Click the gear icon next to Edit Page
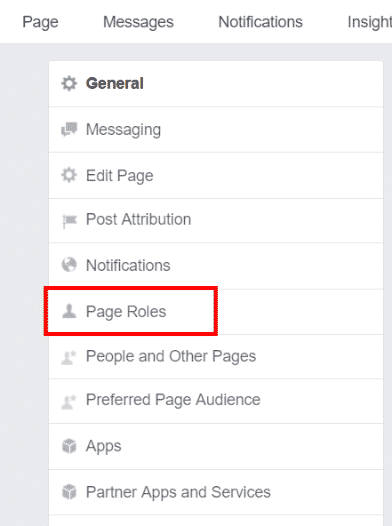 pyautogui.click(x=69, y=175)
